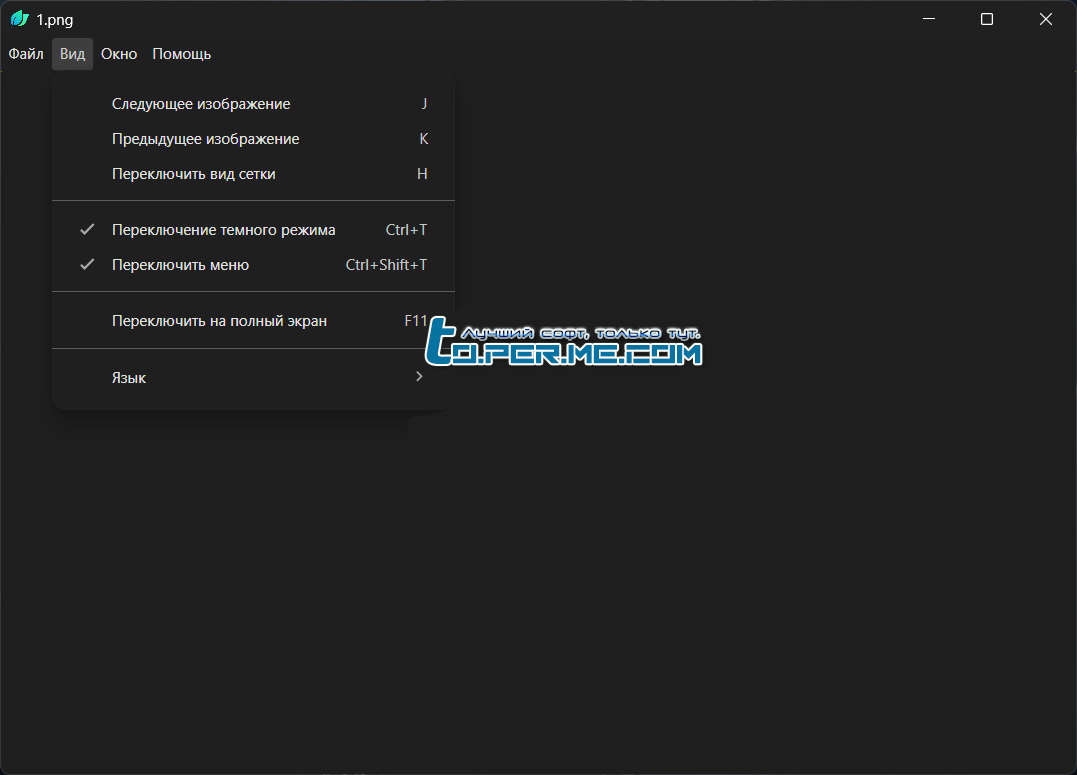Select Переключить вид сетки

pos(253,174)
